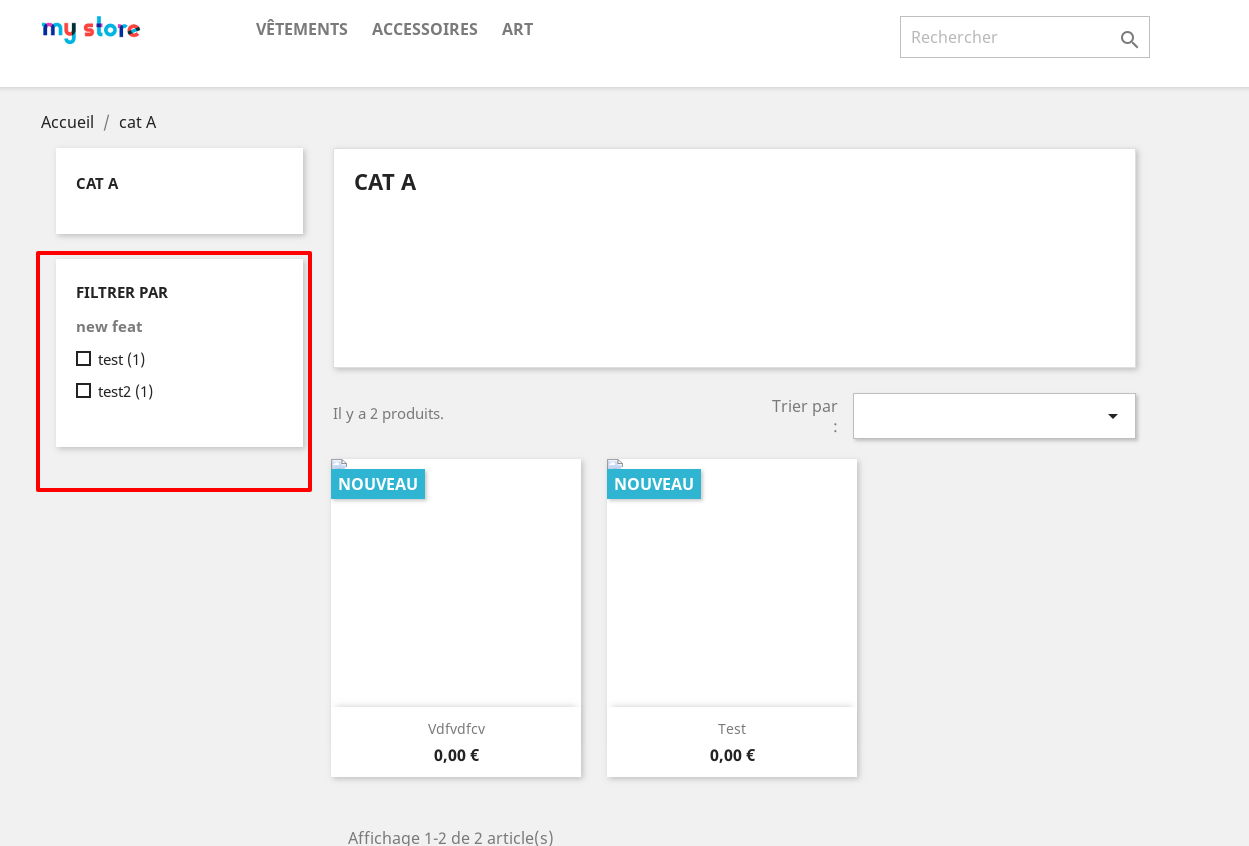Viewport: 1249px width, 846px height.
Task: Click the cat A breadcrumb
Action: pos(137,122)
